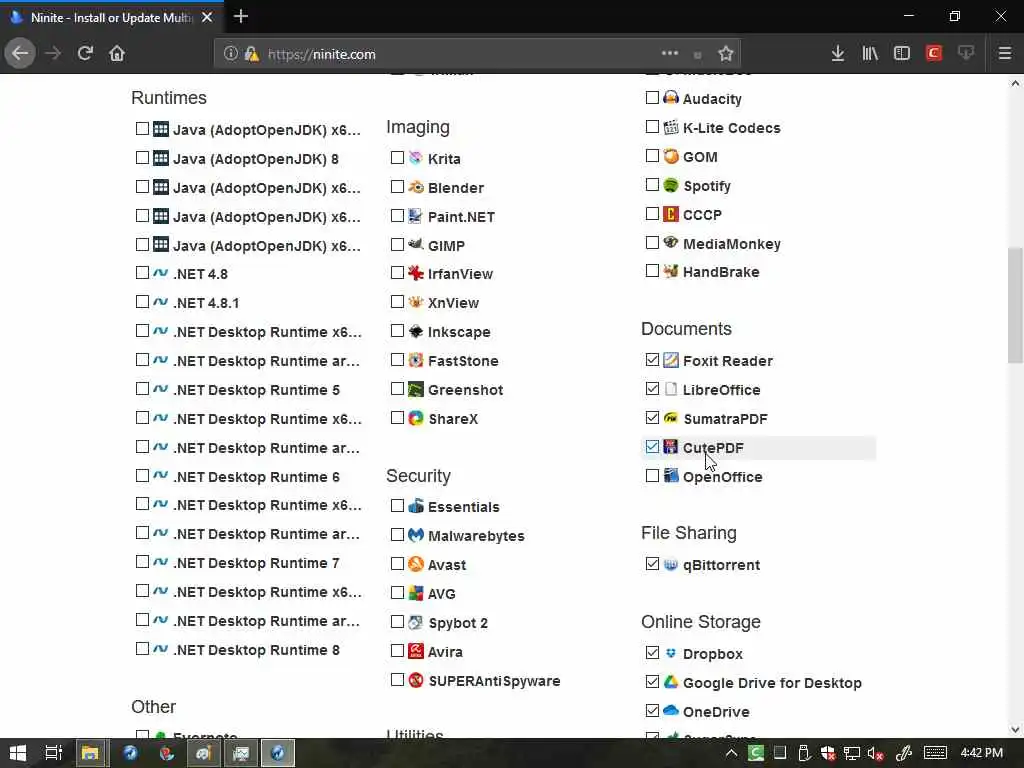Click the Avira red icon
Image resolution: width=1024 pixels, height=768 pixels.
416,651
